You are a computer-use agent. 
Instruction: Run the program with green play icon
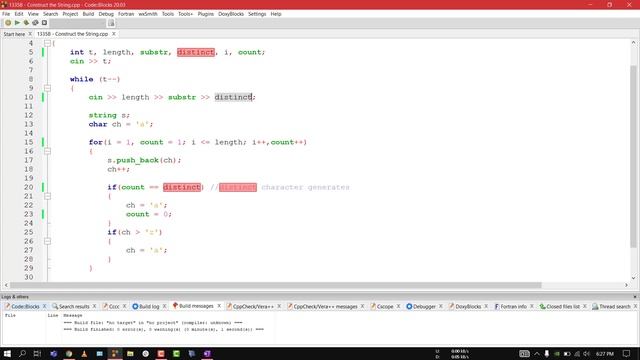(17, 23)
